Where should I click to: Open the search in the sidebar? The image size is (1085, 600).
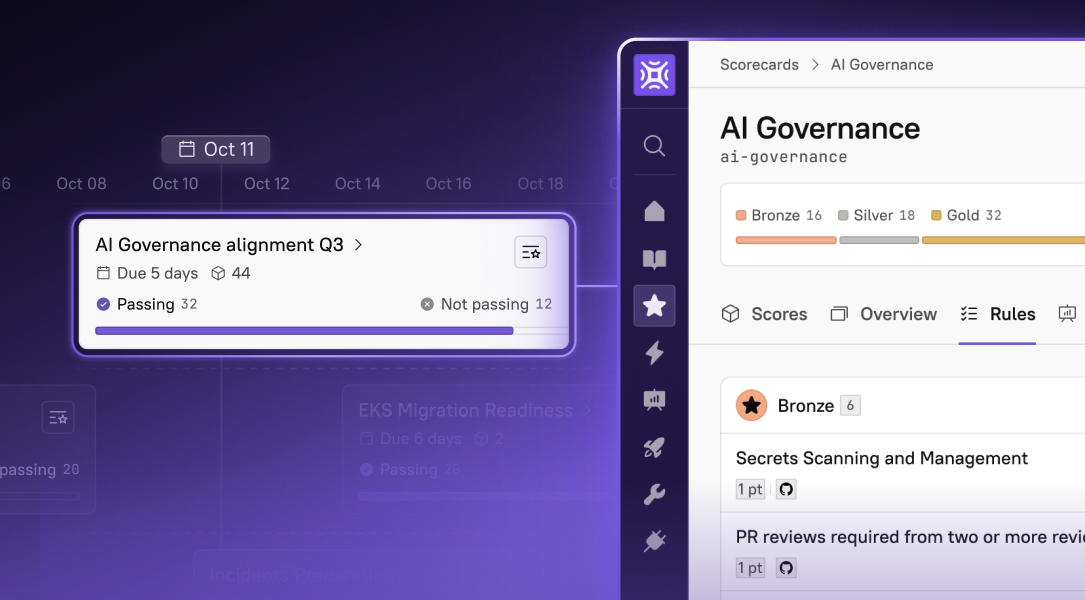tap(654, 145)
